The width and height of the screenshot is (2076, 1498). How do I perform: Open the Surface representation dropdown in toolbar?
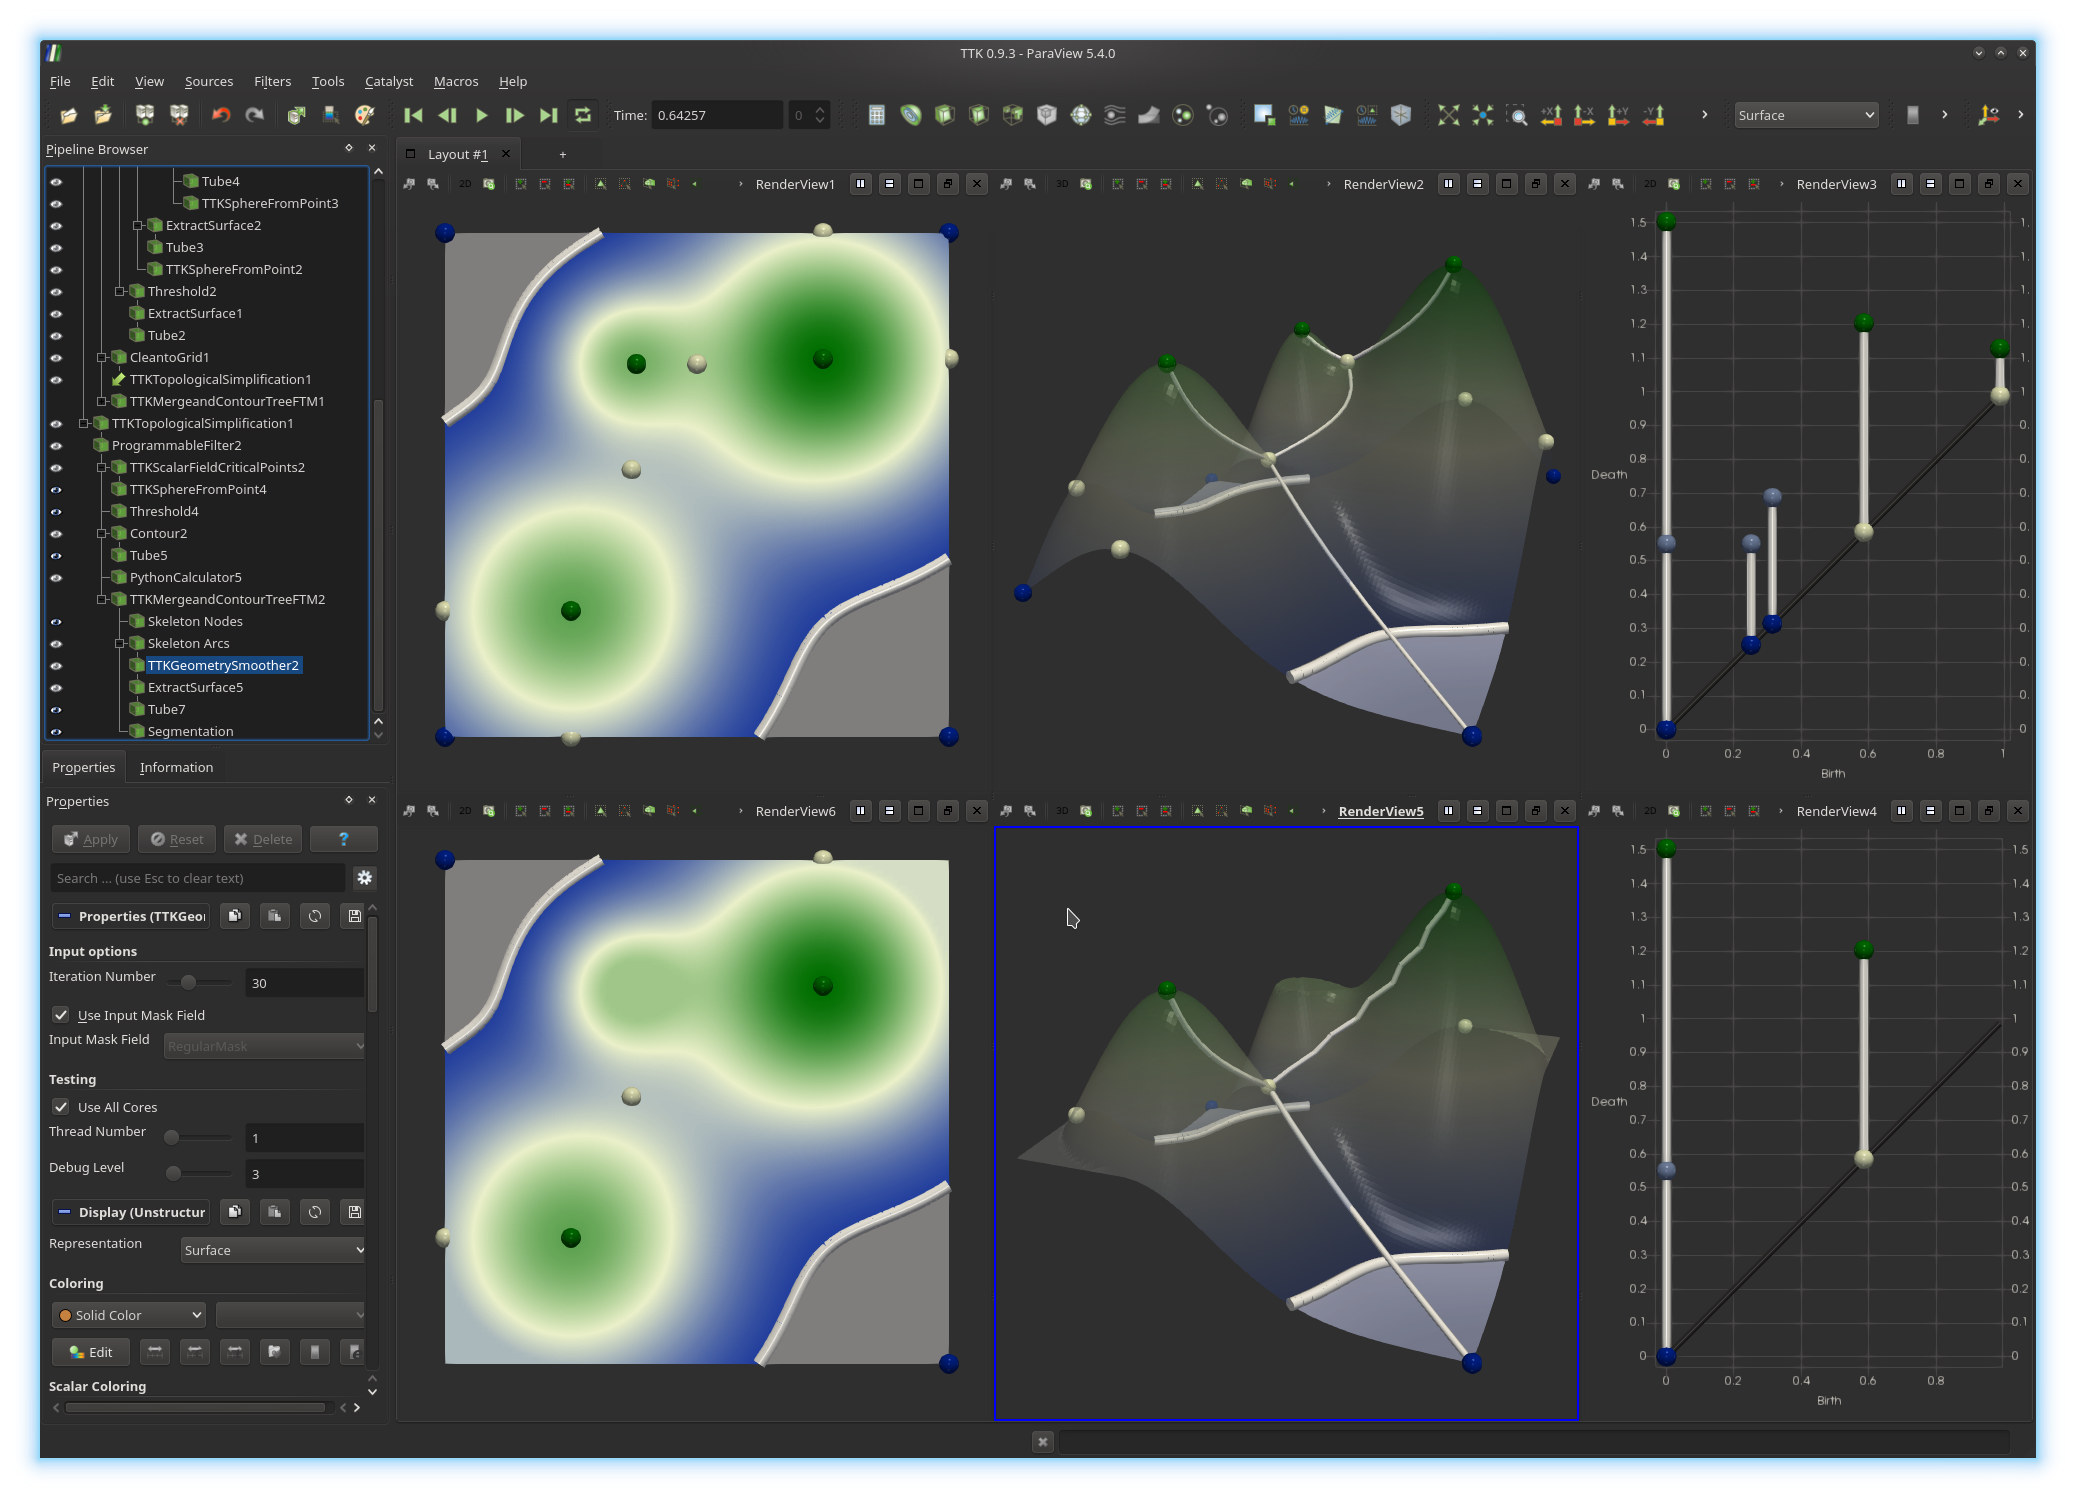point(1805,115)
